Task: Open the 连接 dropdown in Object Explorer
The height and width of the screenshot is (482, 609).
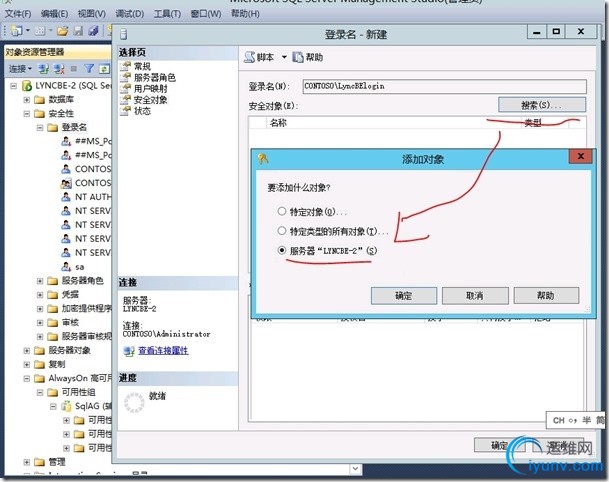Action: (20, 69)
